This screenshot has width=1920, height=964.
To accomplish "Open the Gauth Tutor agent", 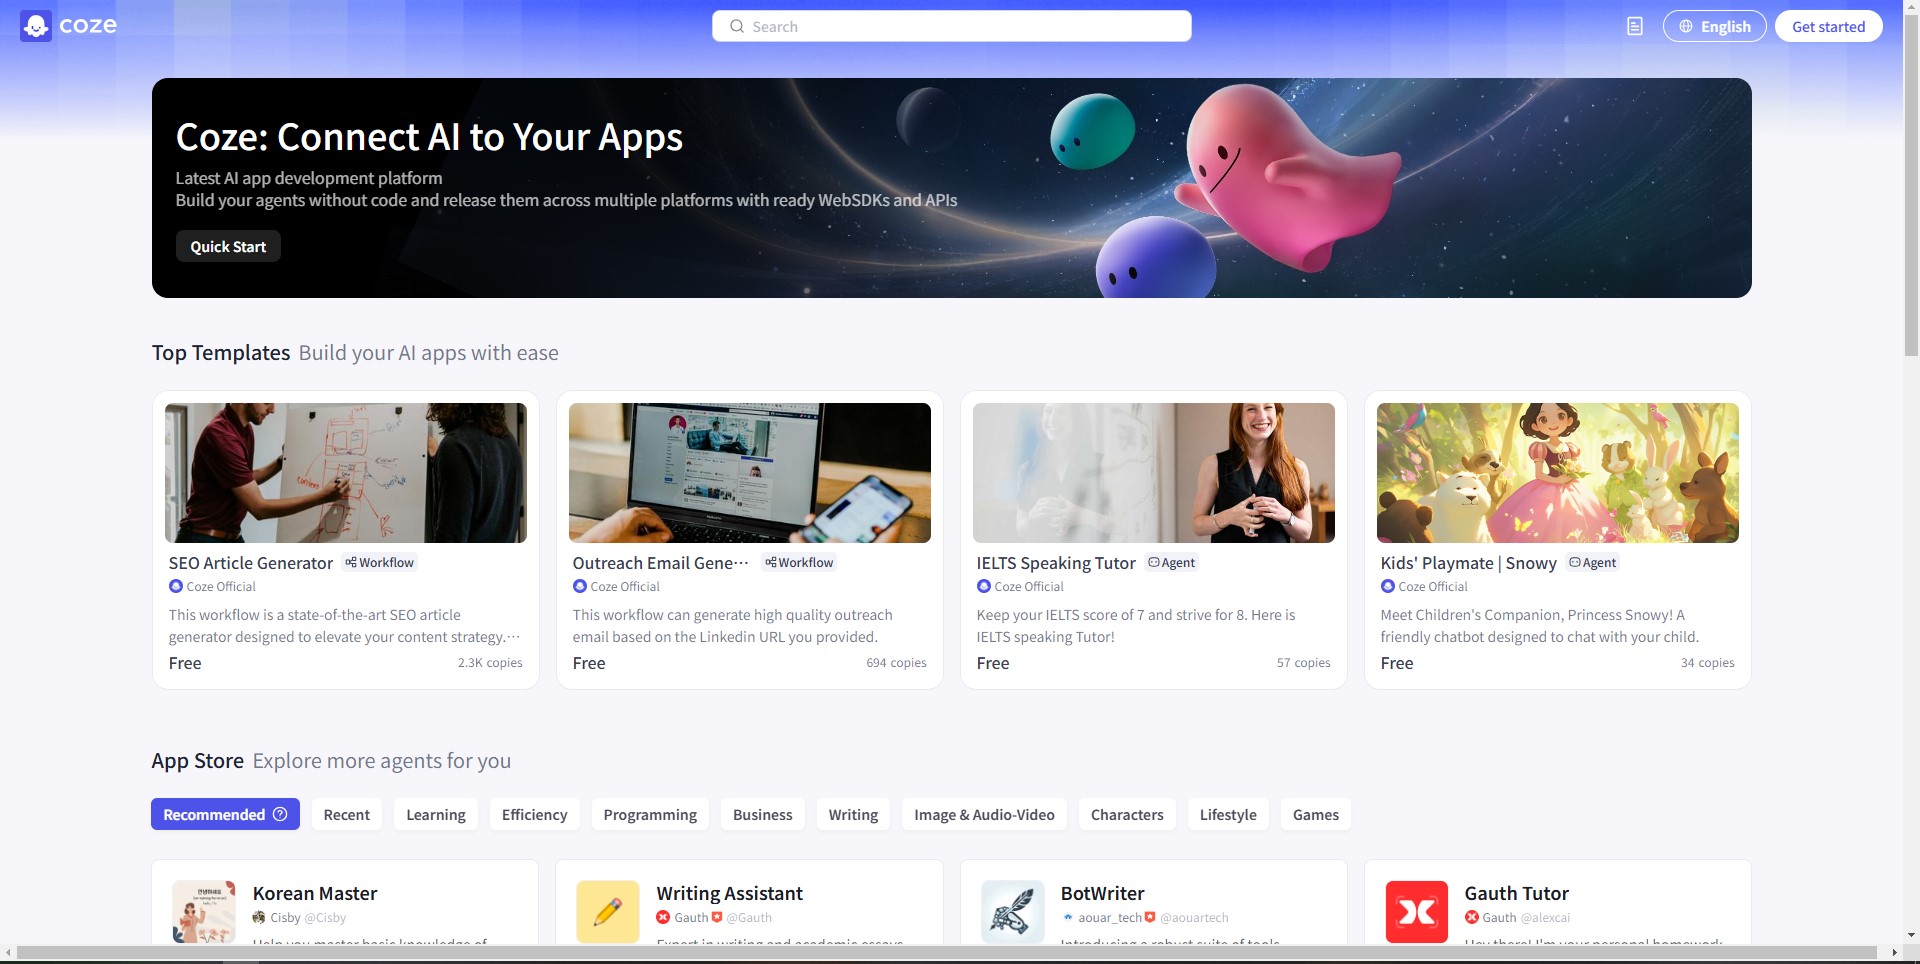I will (1516, 893).
